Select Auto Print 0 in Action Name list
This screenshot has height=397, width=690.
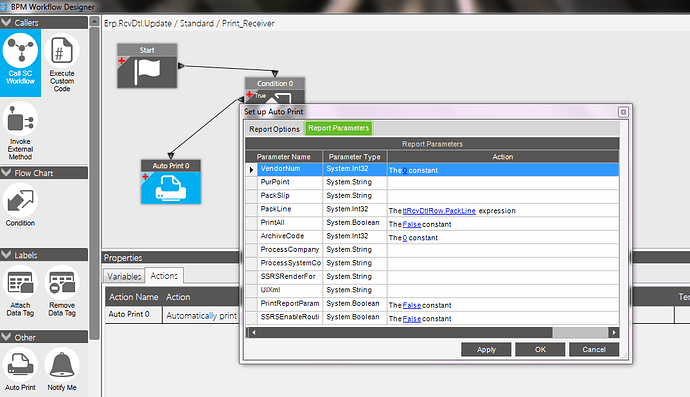[x=133, y=314]
